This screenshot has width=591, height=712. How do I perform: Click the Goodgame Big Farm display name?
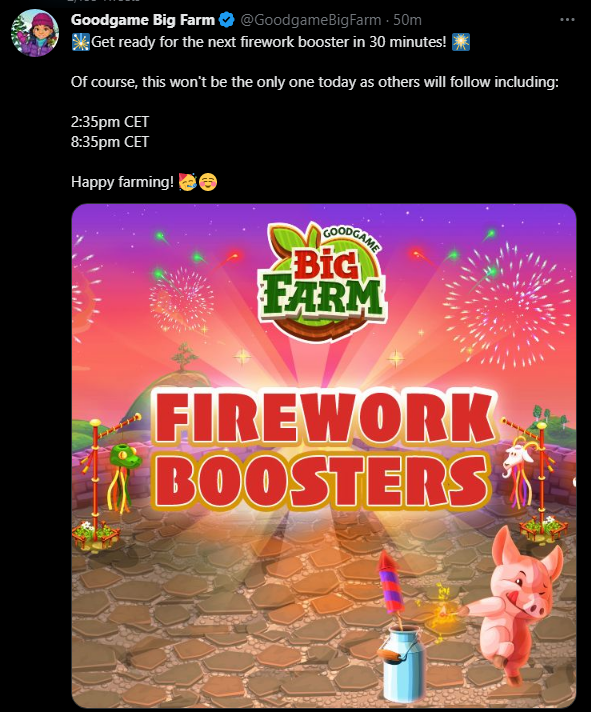pos(143,20)
